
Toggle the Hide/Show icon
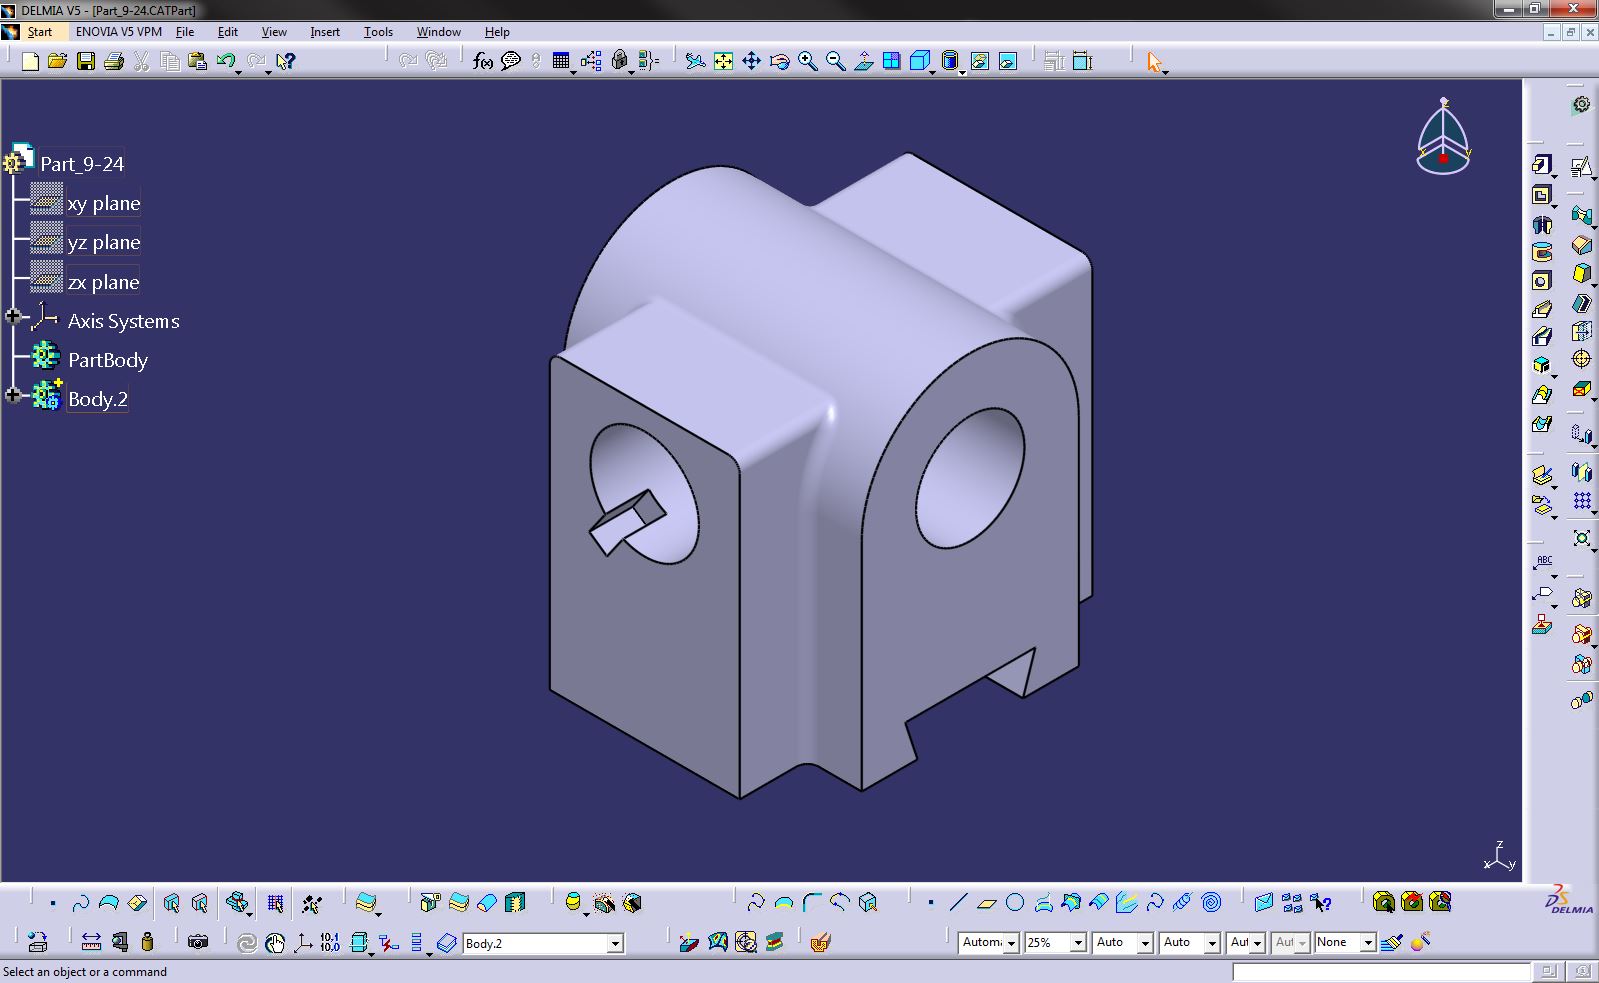(980, 62)
